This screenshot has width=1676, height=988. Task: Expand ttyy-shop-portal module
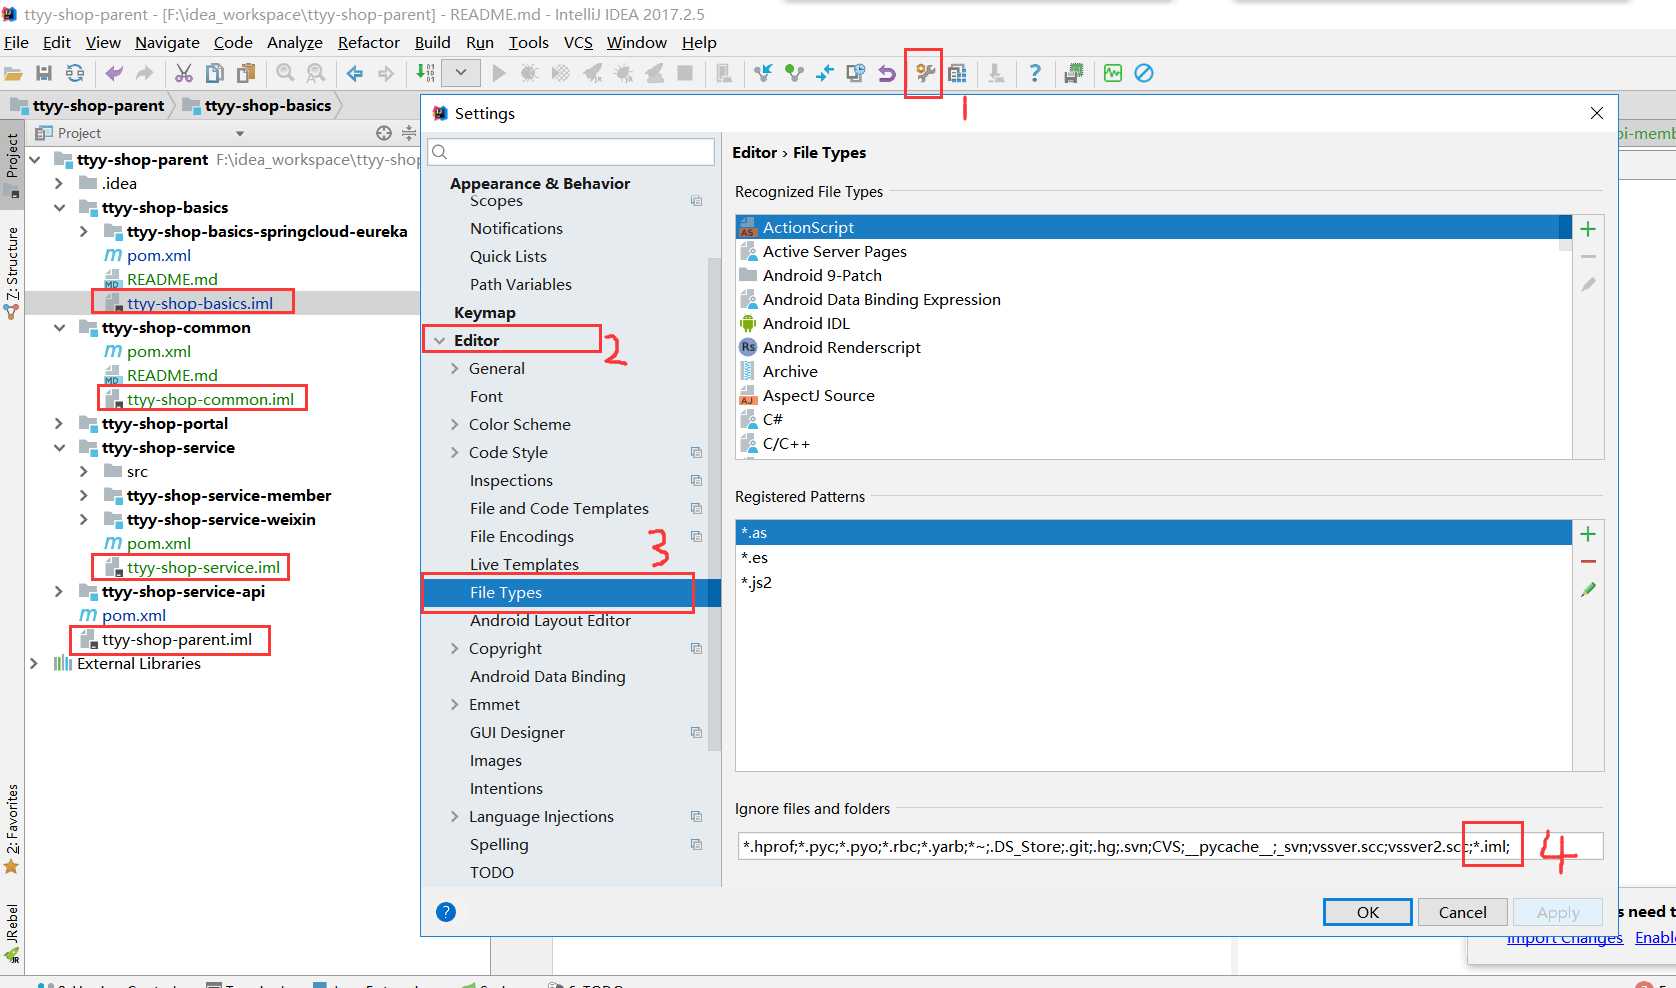pyautogui.click(x=59, y=423)
